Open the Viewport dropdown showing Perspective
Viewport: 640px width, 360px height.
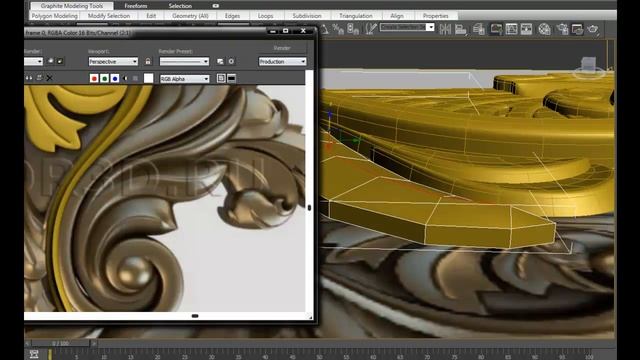[x=113, y=62]
